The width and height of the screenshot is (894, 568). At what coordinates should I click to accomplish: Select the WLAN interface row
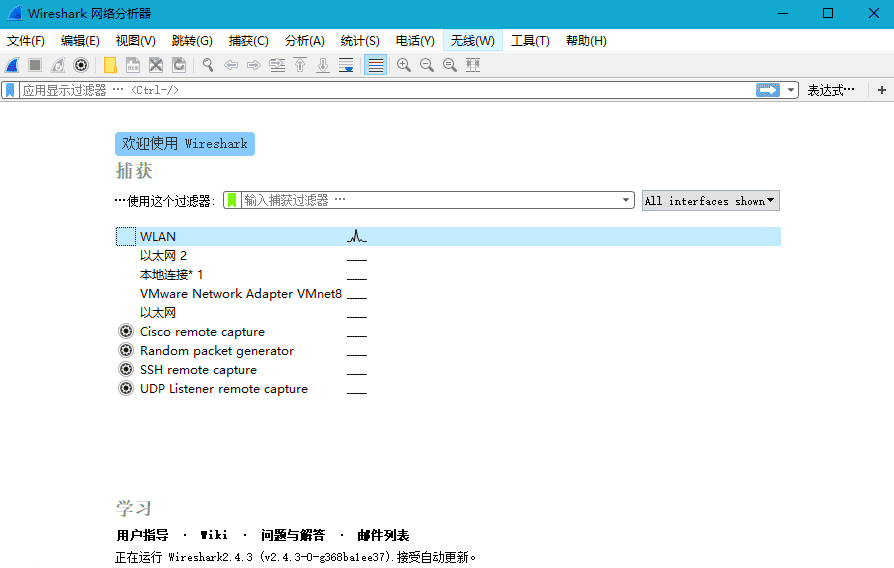point(448,237)
